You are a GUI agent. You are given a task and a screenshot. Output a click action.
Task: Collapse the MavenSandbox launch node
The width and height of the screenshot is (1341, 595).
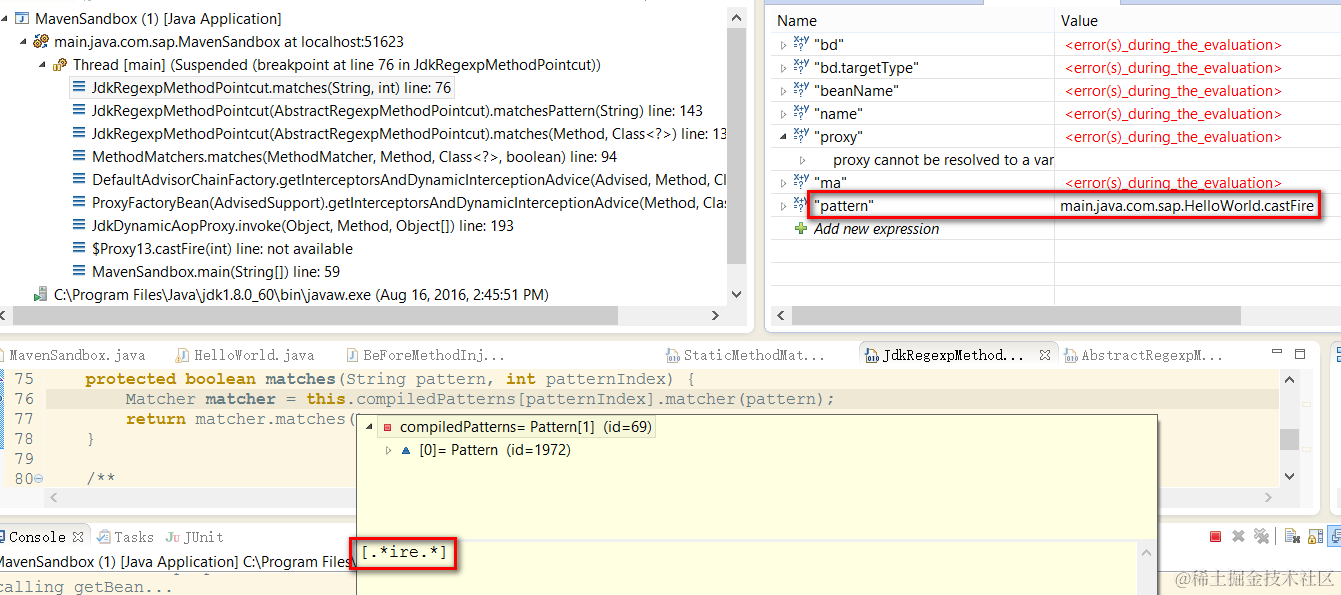[6, 19]
